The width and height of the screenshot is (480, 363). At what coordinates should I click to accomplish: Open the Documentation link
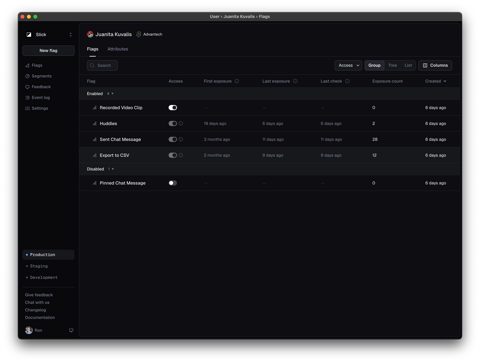point(40,318)
